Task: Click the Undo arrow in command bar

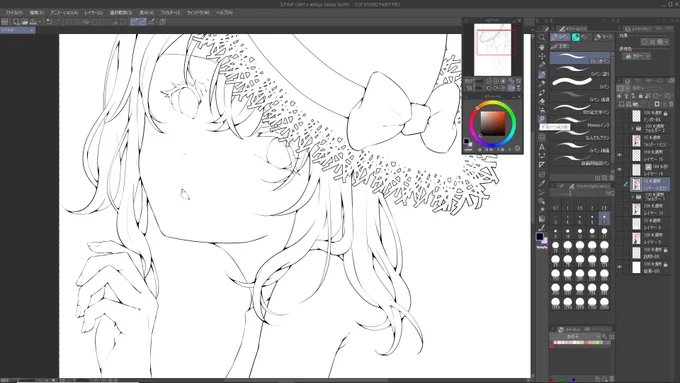Action: (49, 22)
